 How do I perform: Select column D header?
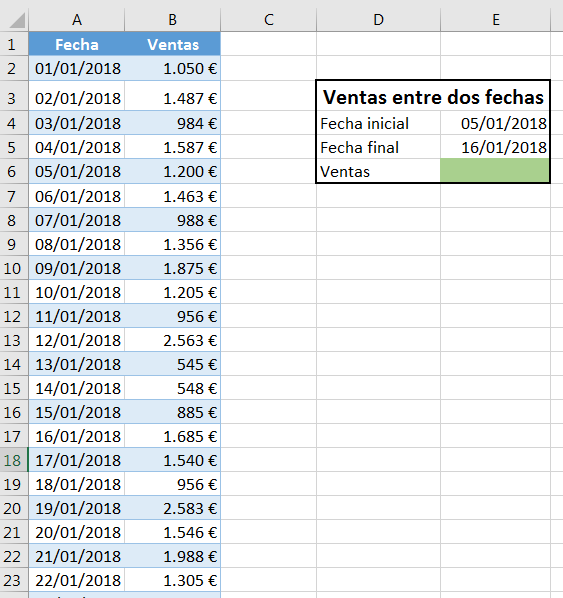(x=378, y=19)
